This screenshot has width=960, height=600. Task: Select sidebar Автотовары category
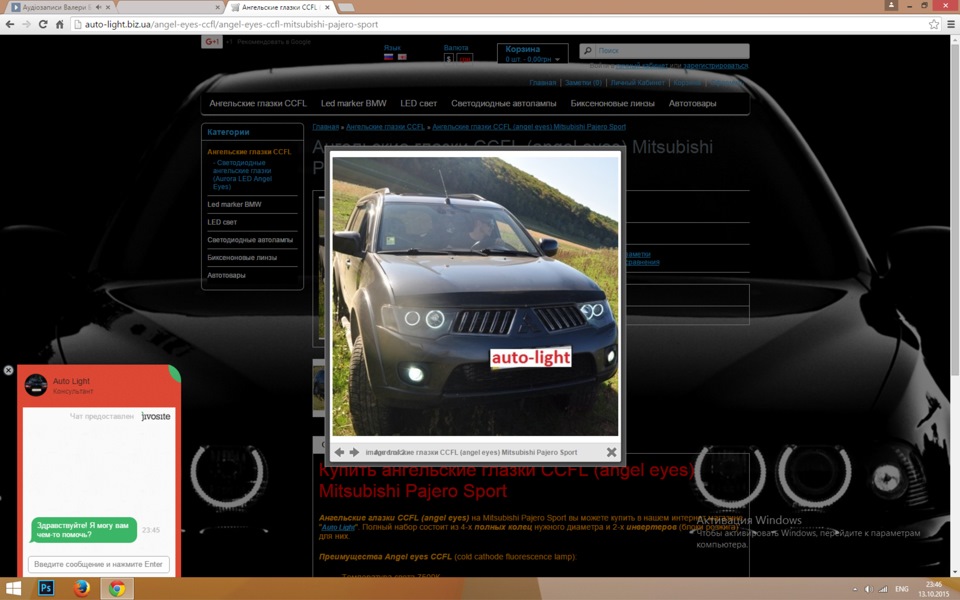pos(226,276)
